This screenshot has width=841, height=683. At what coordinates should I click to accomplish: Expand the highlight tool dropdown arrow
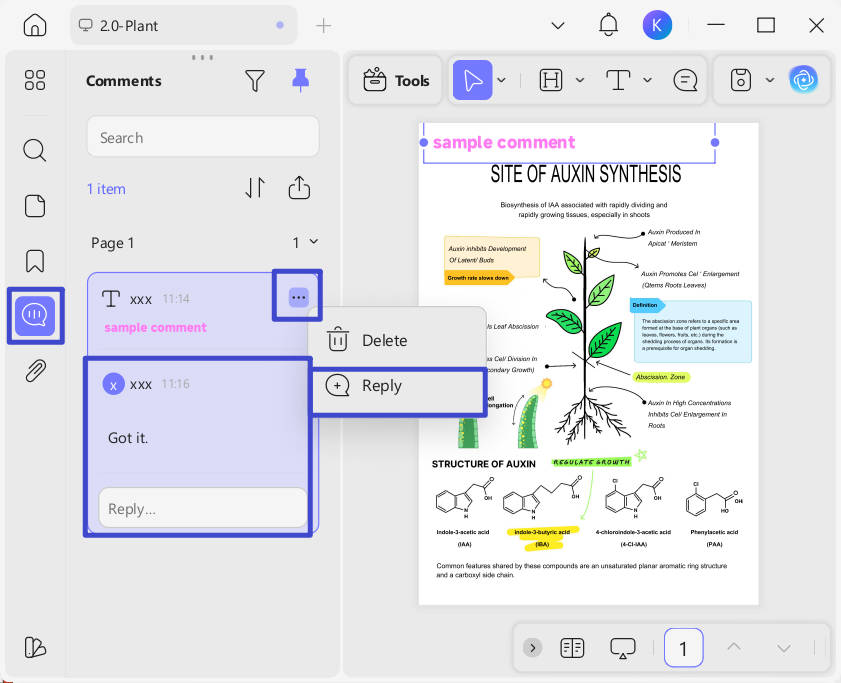pyautogui.click(x=580, y=80)
